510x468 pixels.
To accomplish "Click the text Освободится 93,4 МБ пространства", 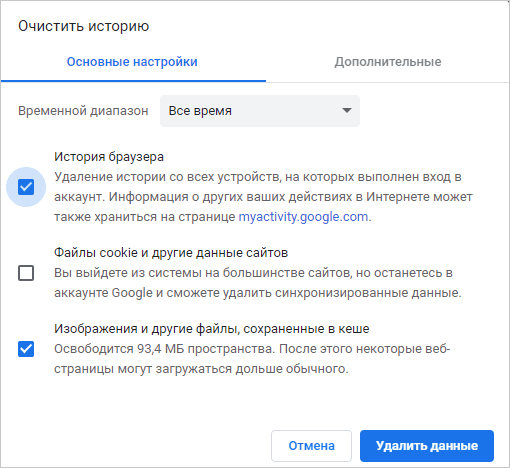I will point(165,349).
